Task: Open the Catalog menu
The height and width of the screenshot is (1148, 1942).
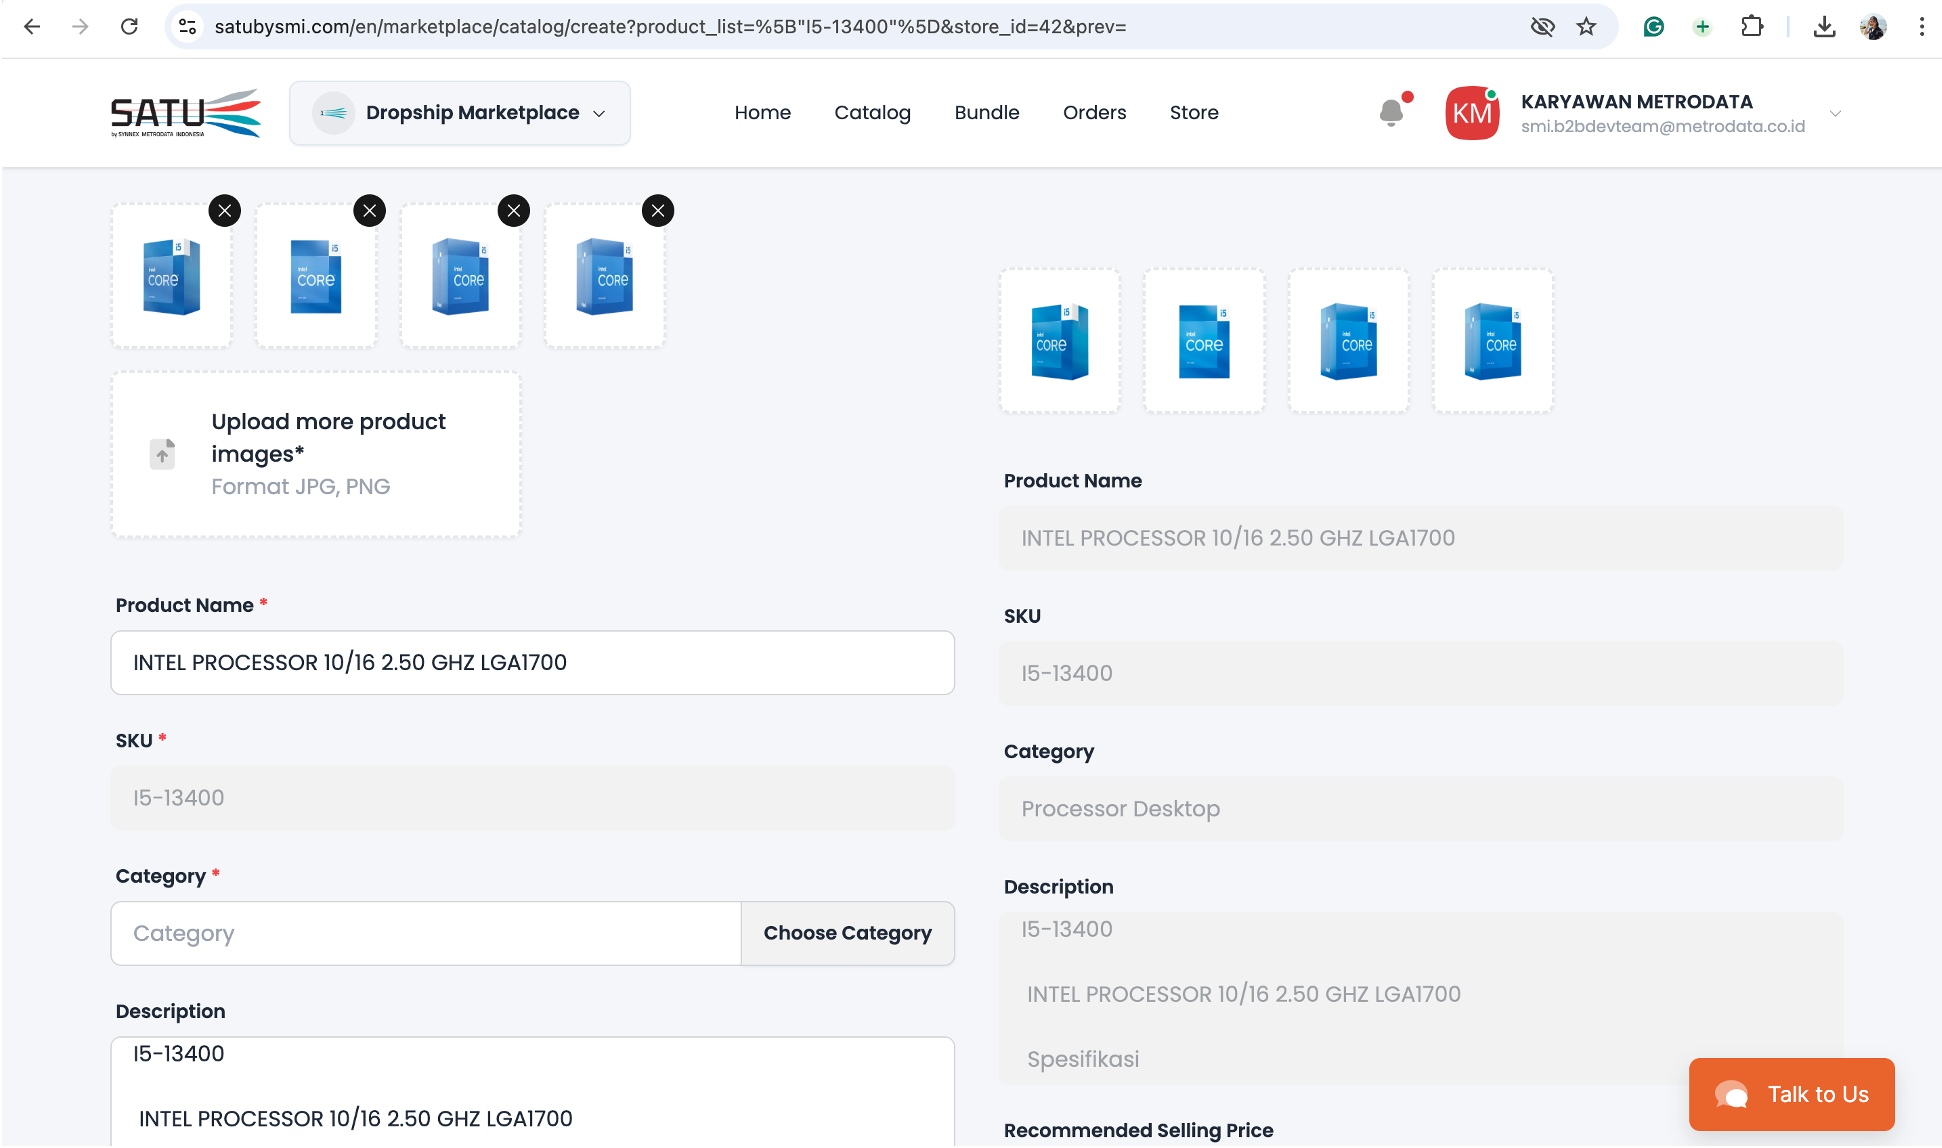Action: [872, 113]
